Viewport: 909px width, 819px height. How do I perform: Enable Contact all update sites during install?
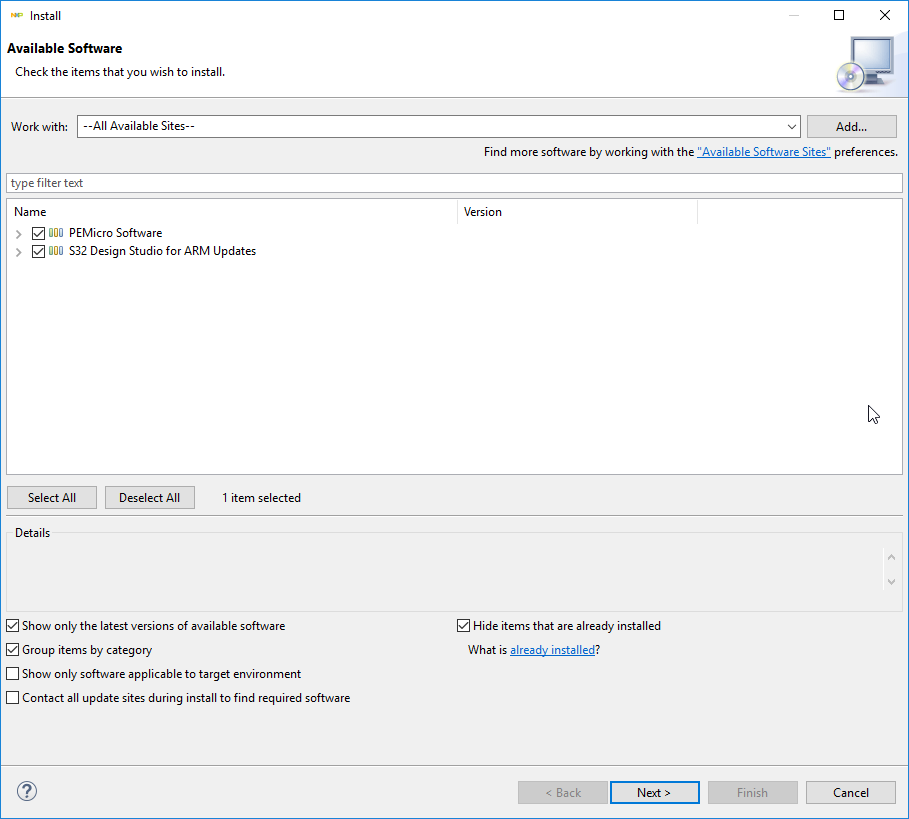[12, 698]
